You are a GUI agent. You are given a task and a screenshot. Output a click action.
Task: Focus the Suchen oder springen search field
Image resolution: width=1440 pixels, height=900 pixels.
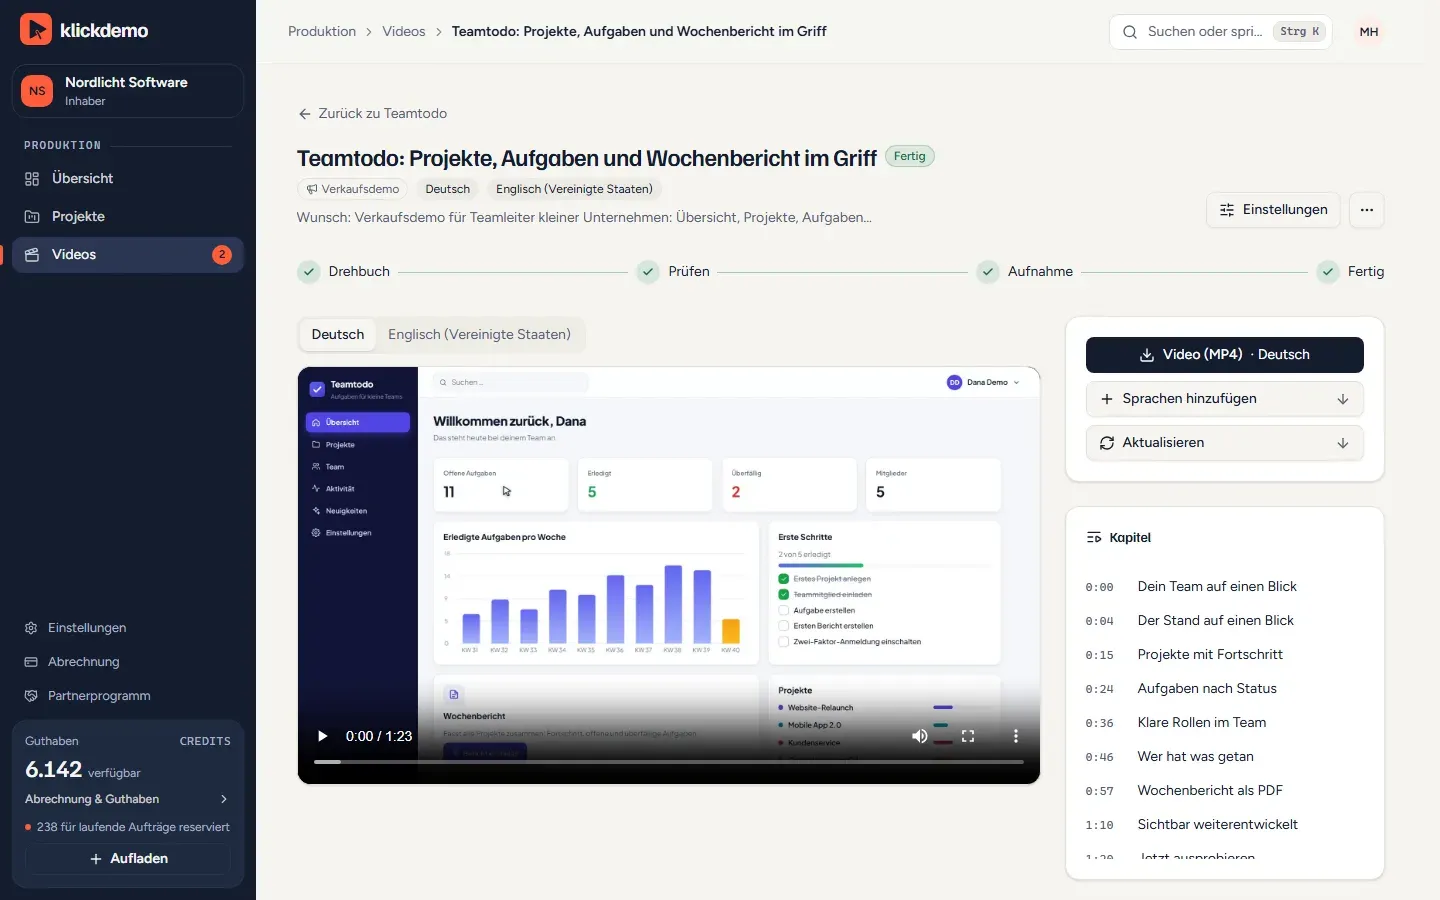click(1220, 32)
